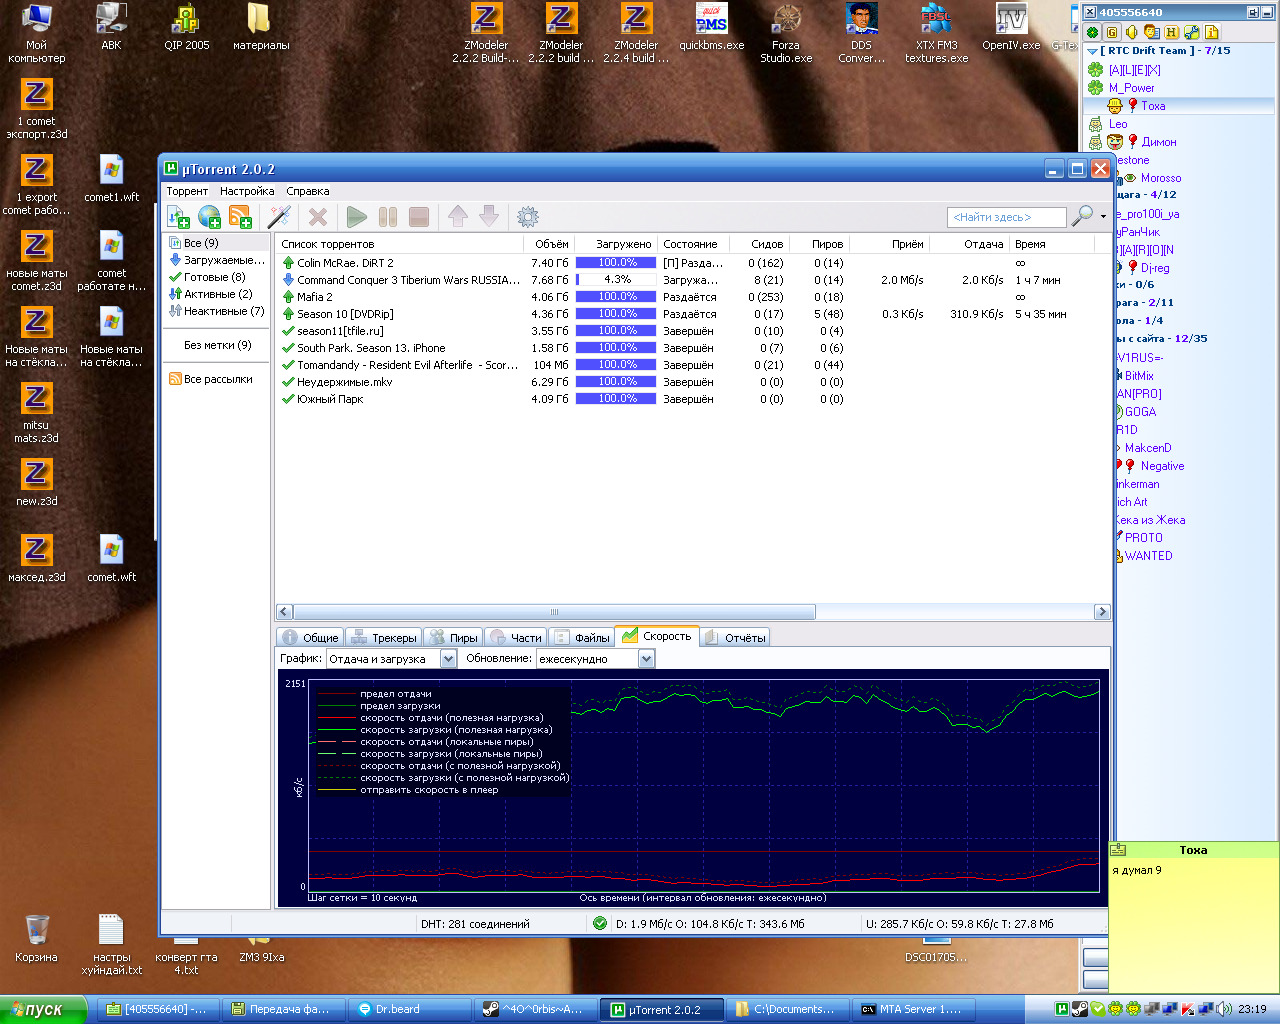Click the Add RSS feed toolbar icon
This screenshot has width=1280, height=1024.
[x=240, y=217]
